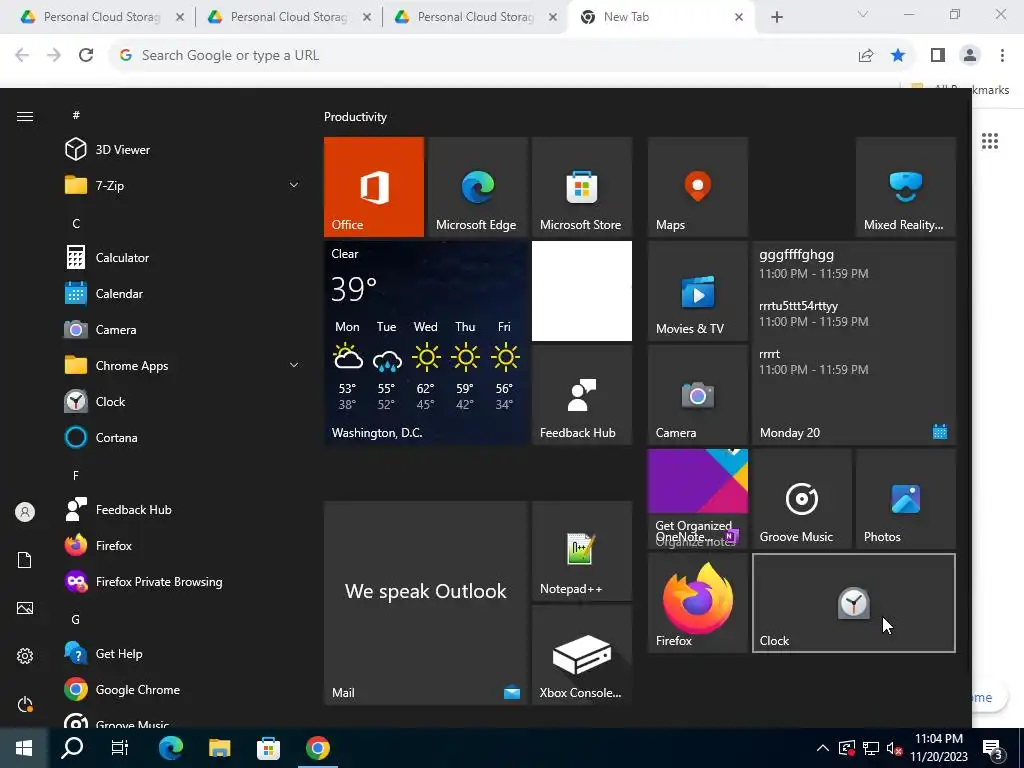Open Pictures from Start sidebar
Viewport: 1024px width, 768px height.
[x=25, y=608]
